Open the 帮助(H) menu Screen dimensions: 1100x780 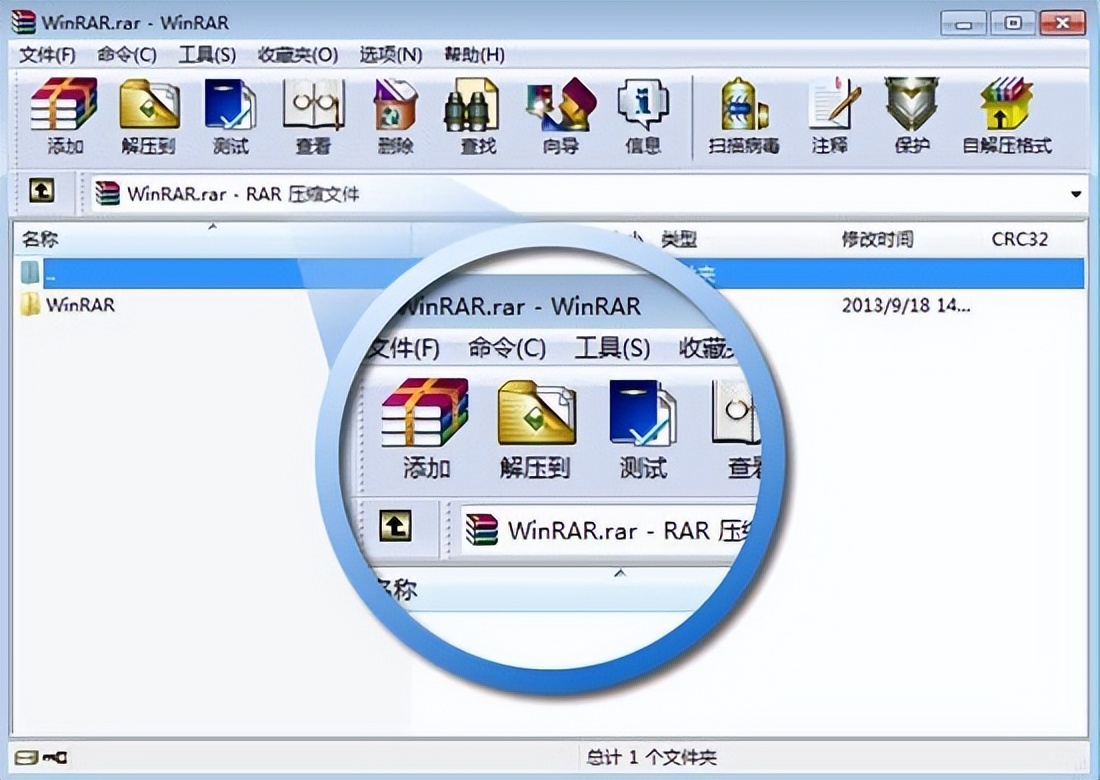click(x=475, y=55)
